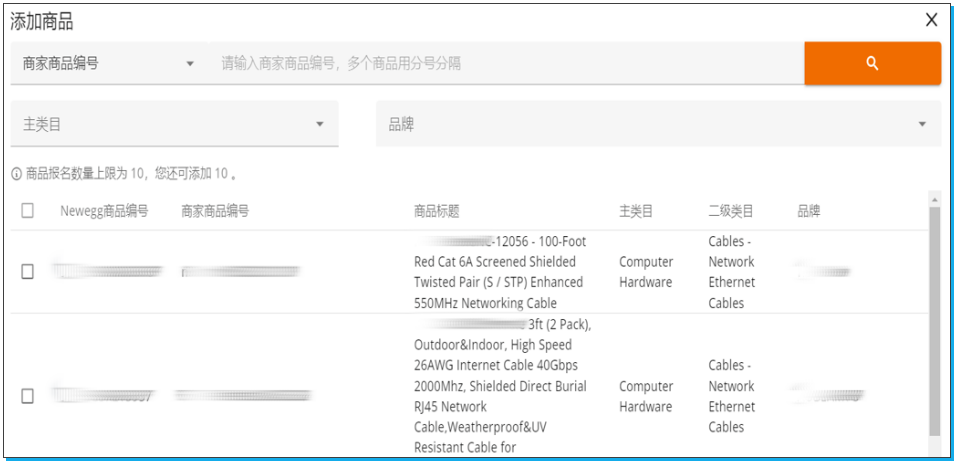Open the 商家商品编号 search type dropdown

click(108, 64)
